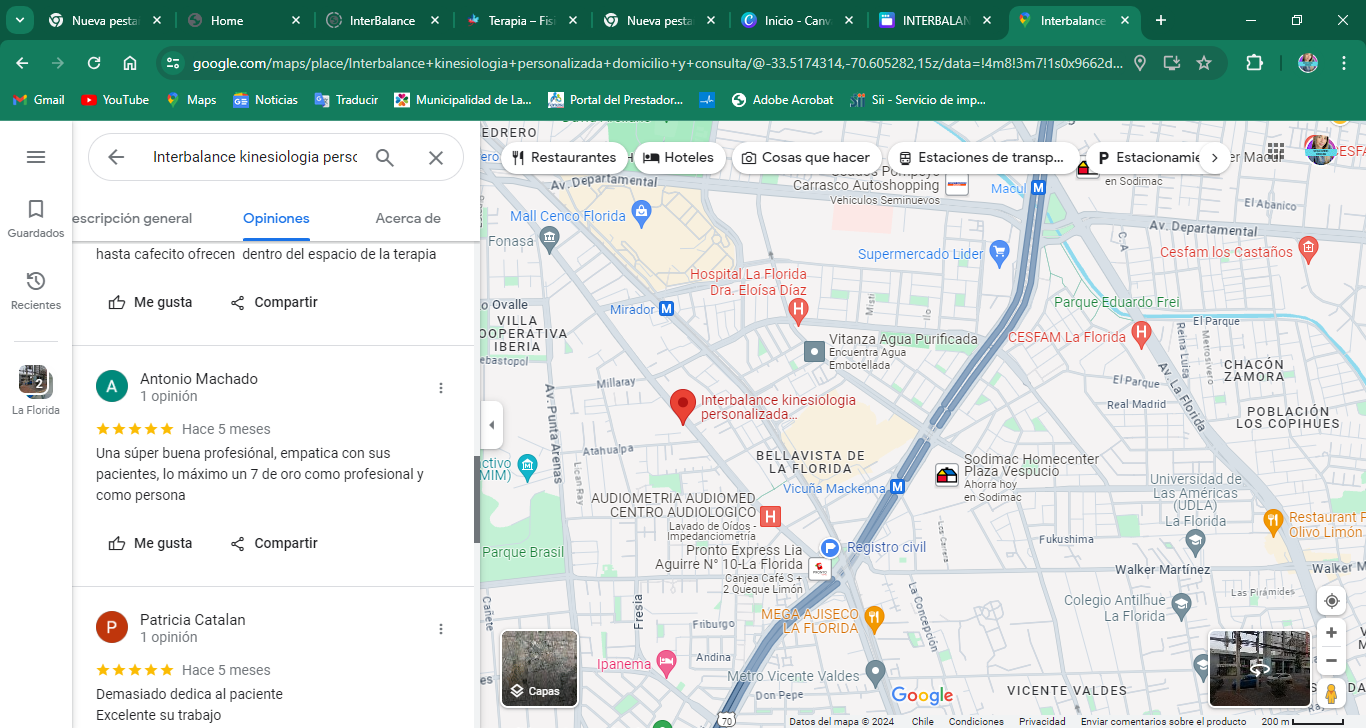The image size is (1366, 728).
Task: Filter the map by Restaurantes
Action: (x=564, y=157)
